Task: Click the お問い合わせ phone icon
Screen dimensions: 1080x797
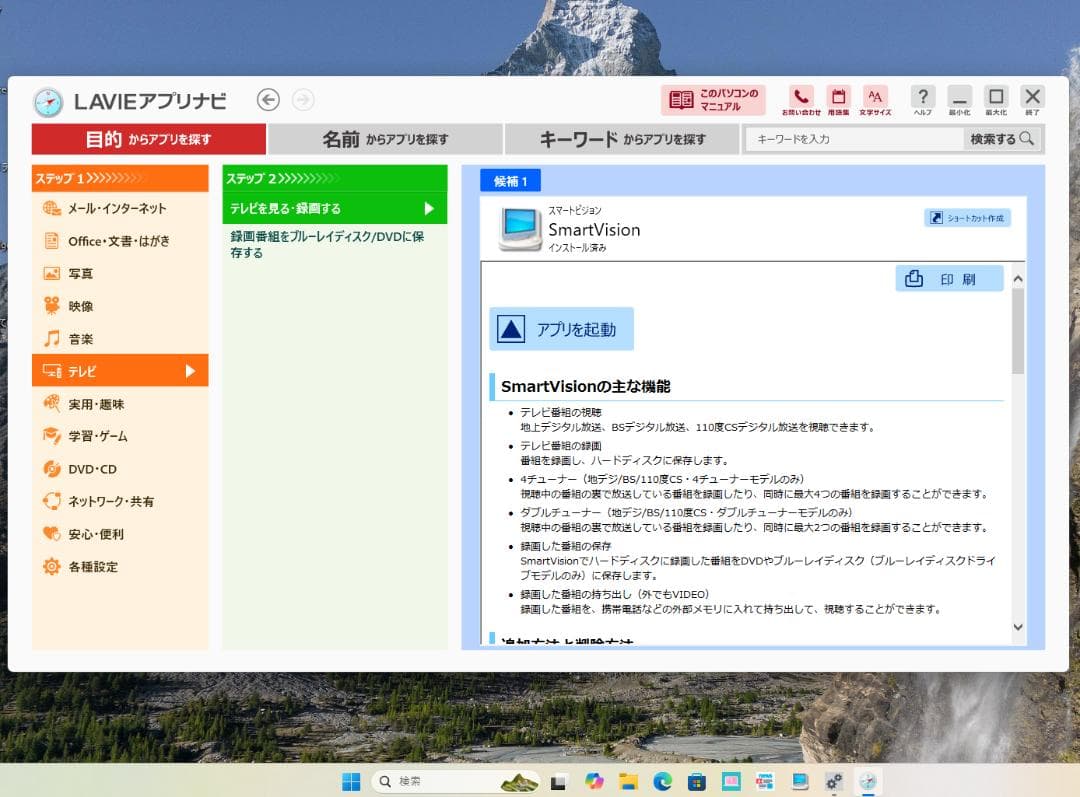Action: tap(801, 97)
